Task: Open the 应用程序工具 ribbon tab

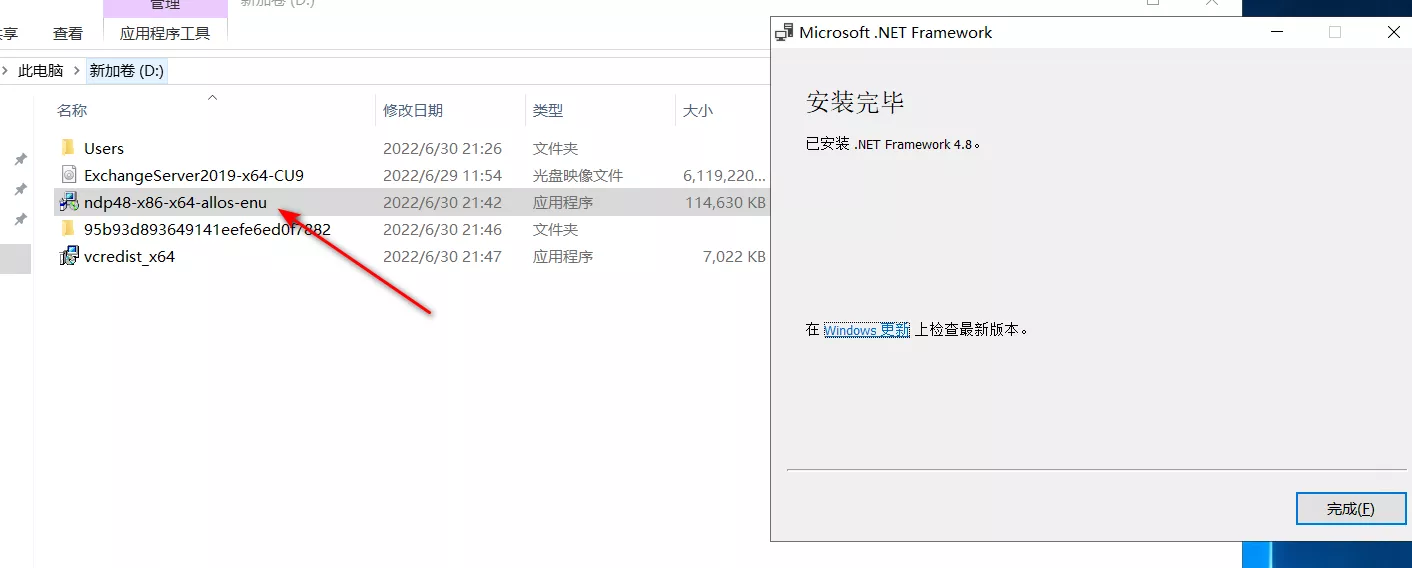Action: click(x=165, y=33)
